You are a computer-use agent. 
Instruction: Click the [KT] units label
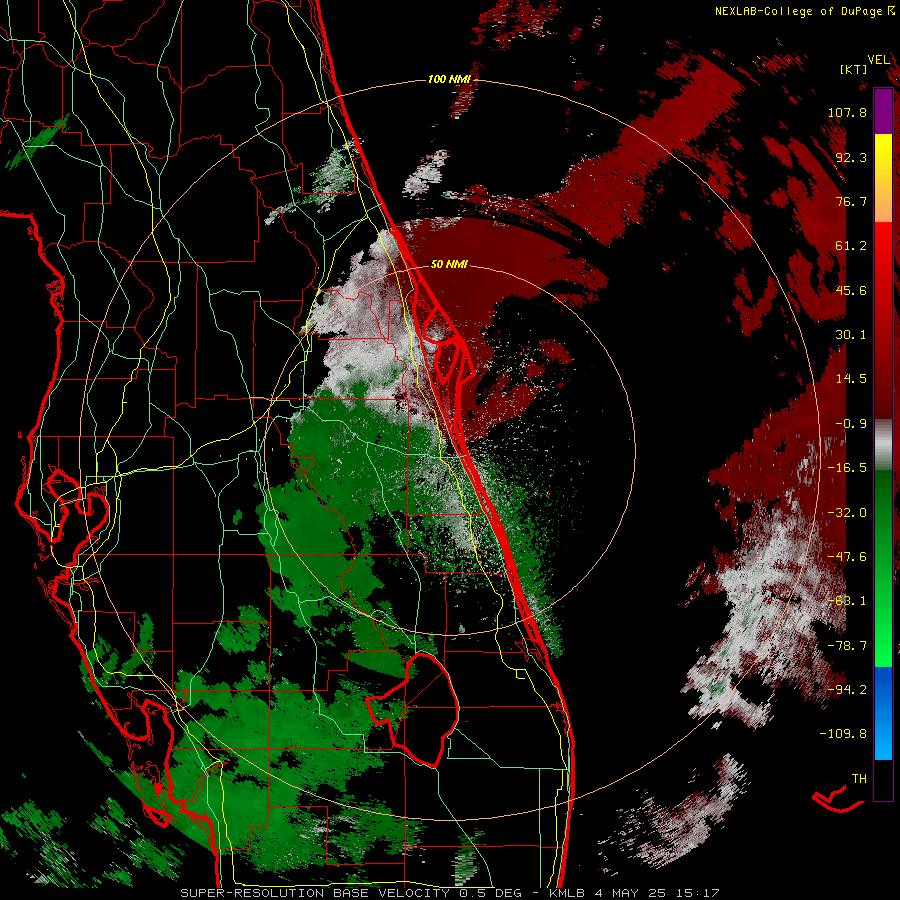(854, 69)
